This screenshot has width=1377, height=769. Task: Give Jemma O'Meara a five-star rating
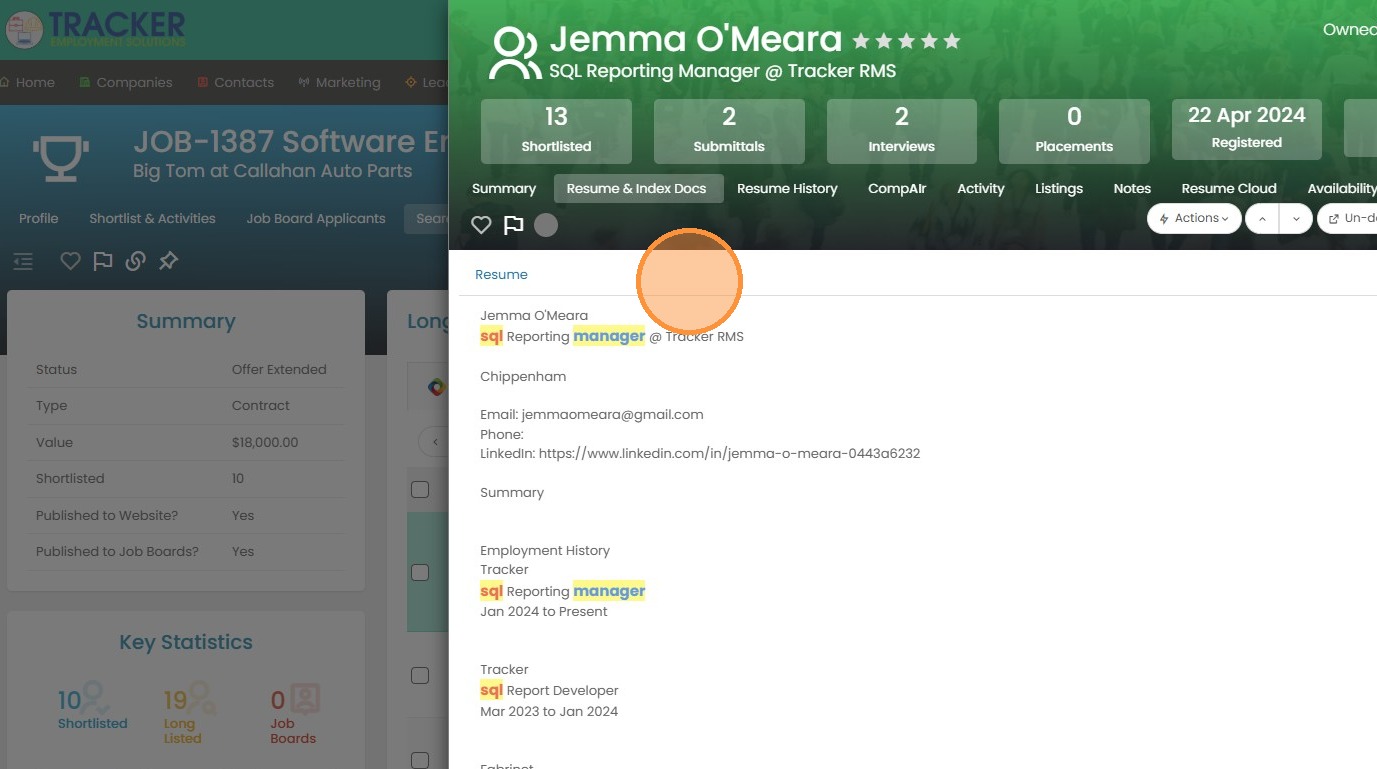[x=951, y=41]
